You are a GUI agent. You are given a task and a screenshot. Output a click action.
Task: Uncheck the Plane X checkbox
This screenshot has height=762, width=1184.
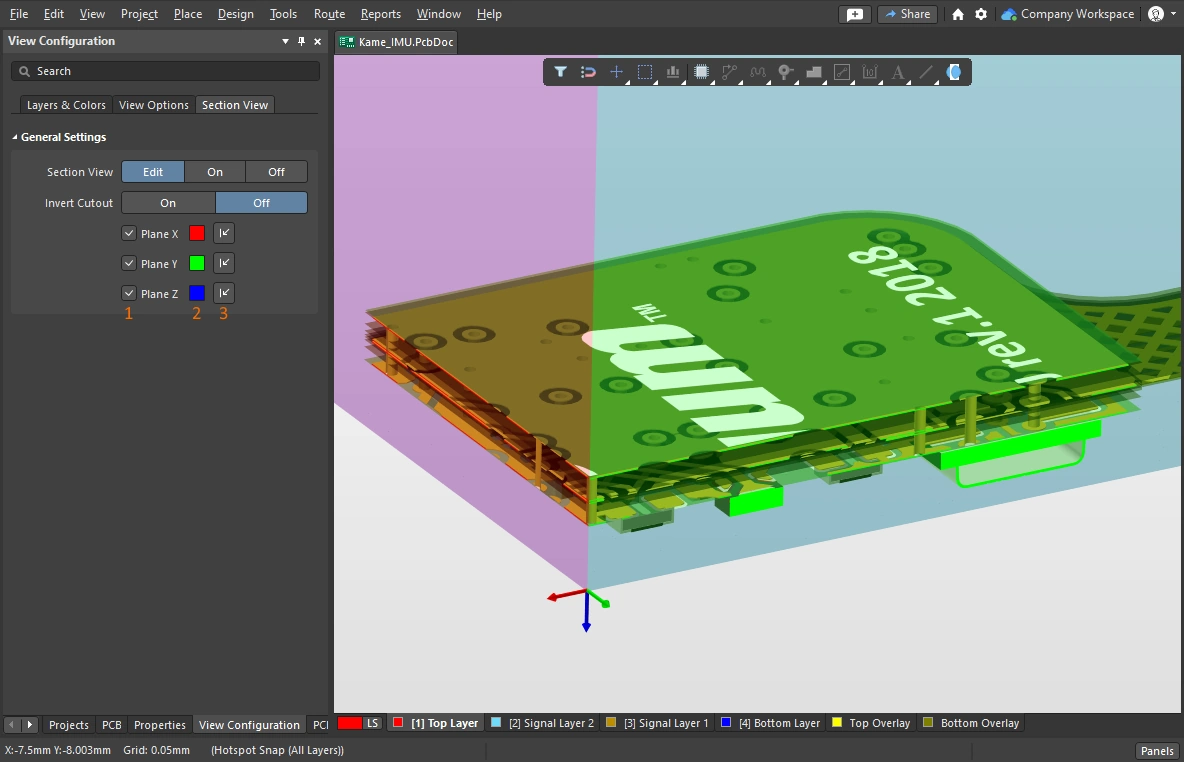coord(129,233)
